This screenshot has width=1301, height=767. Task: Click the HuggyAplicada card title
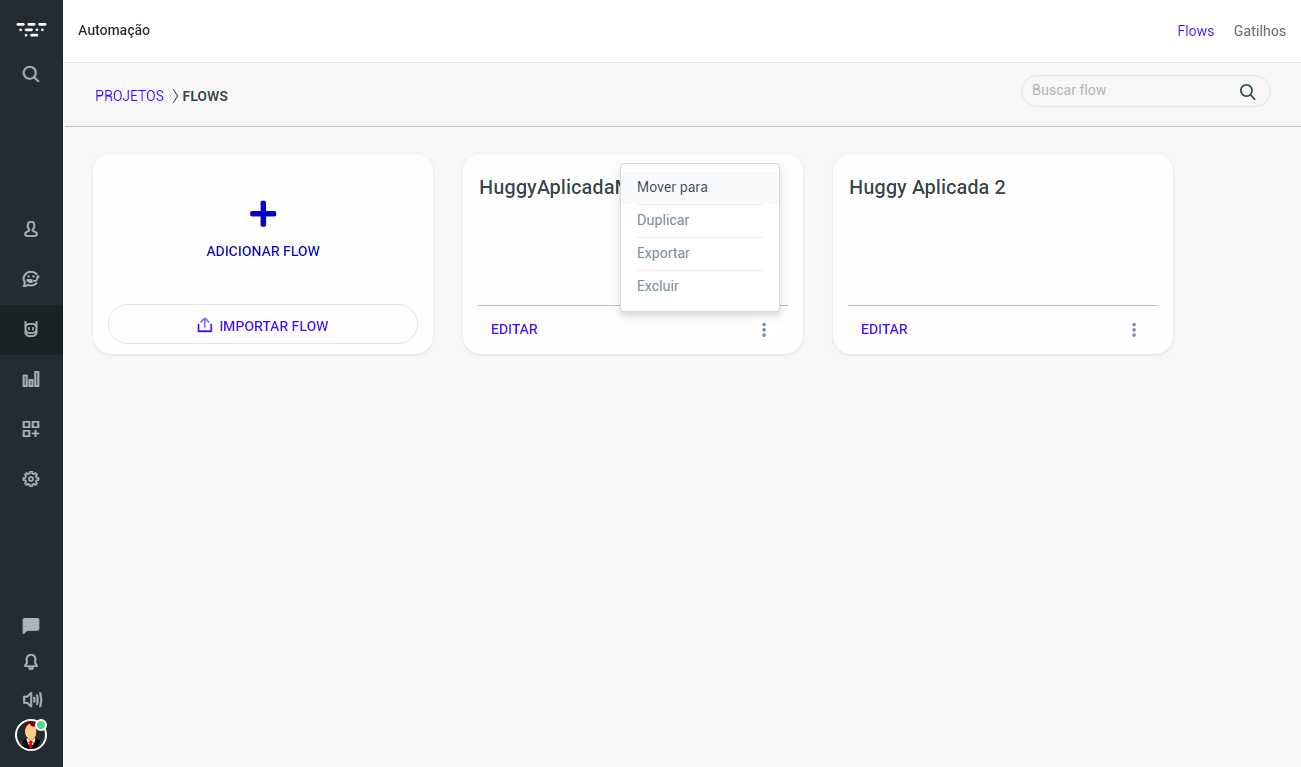click(x=550, y=187)
